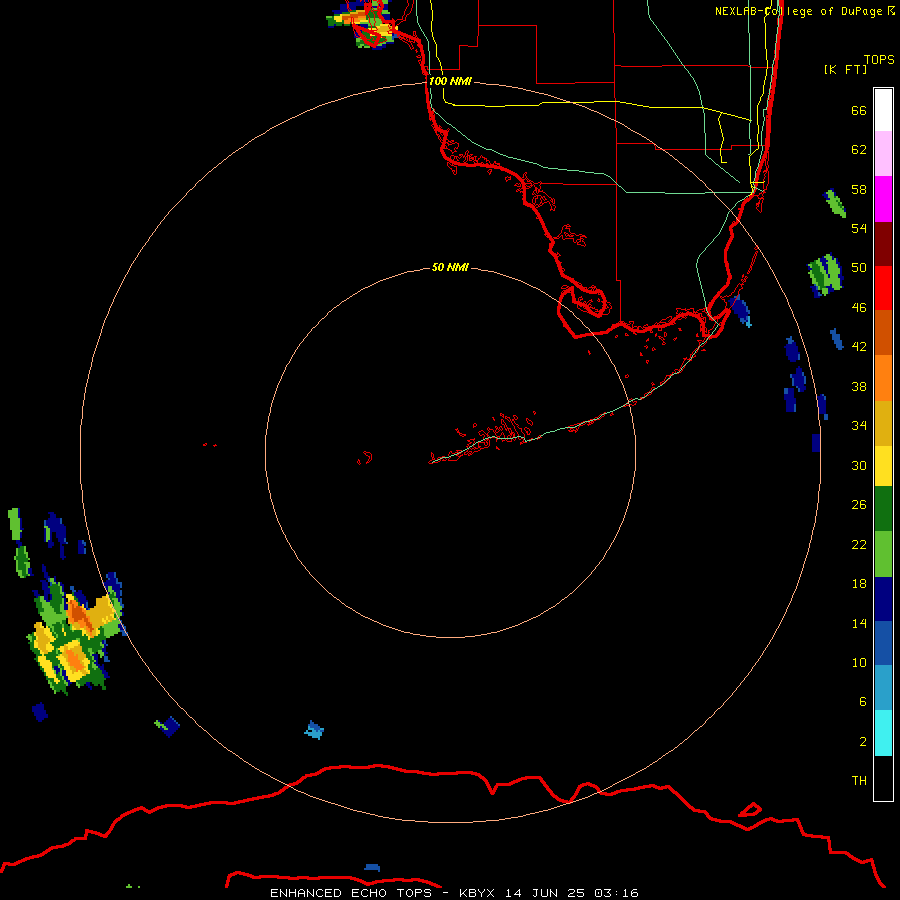This screenshot has width=900, height=900.
Task: Click the cyan legend swatch
Action: pyautogui.click(x=883, y=733)
